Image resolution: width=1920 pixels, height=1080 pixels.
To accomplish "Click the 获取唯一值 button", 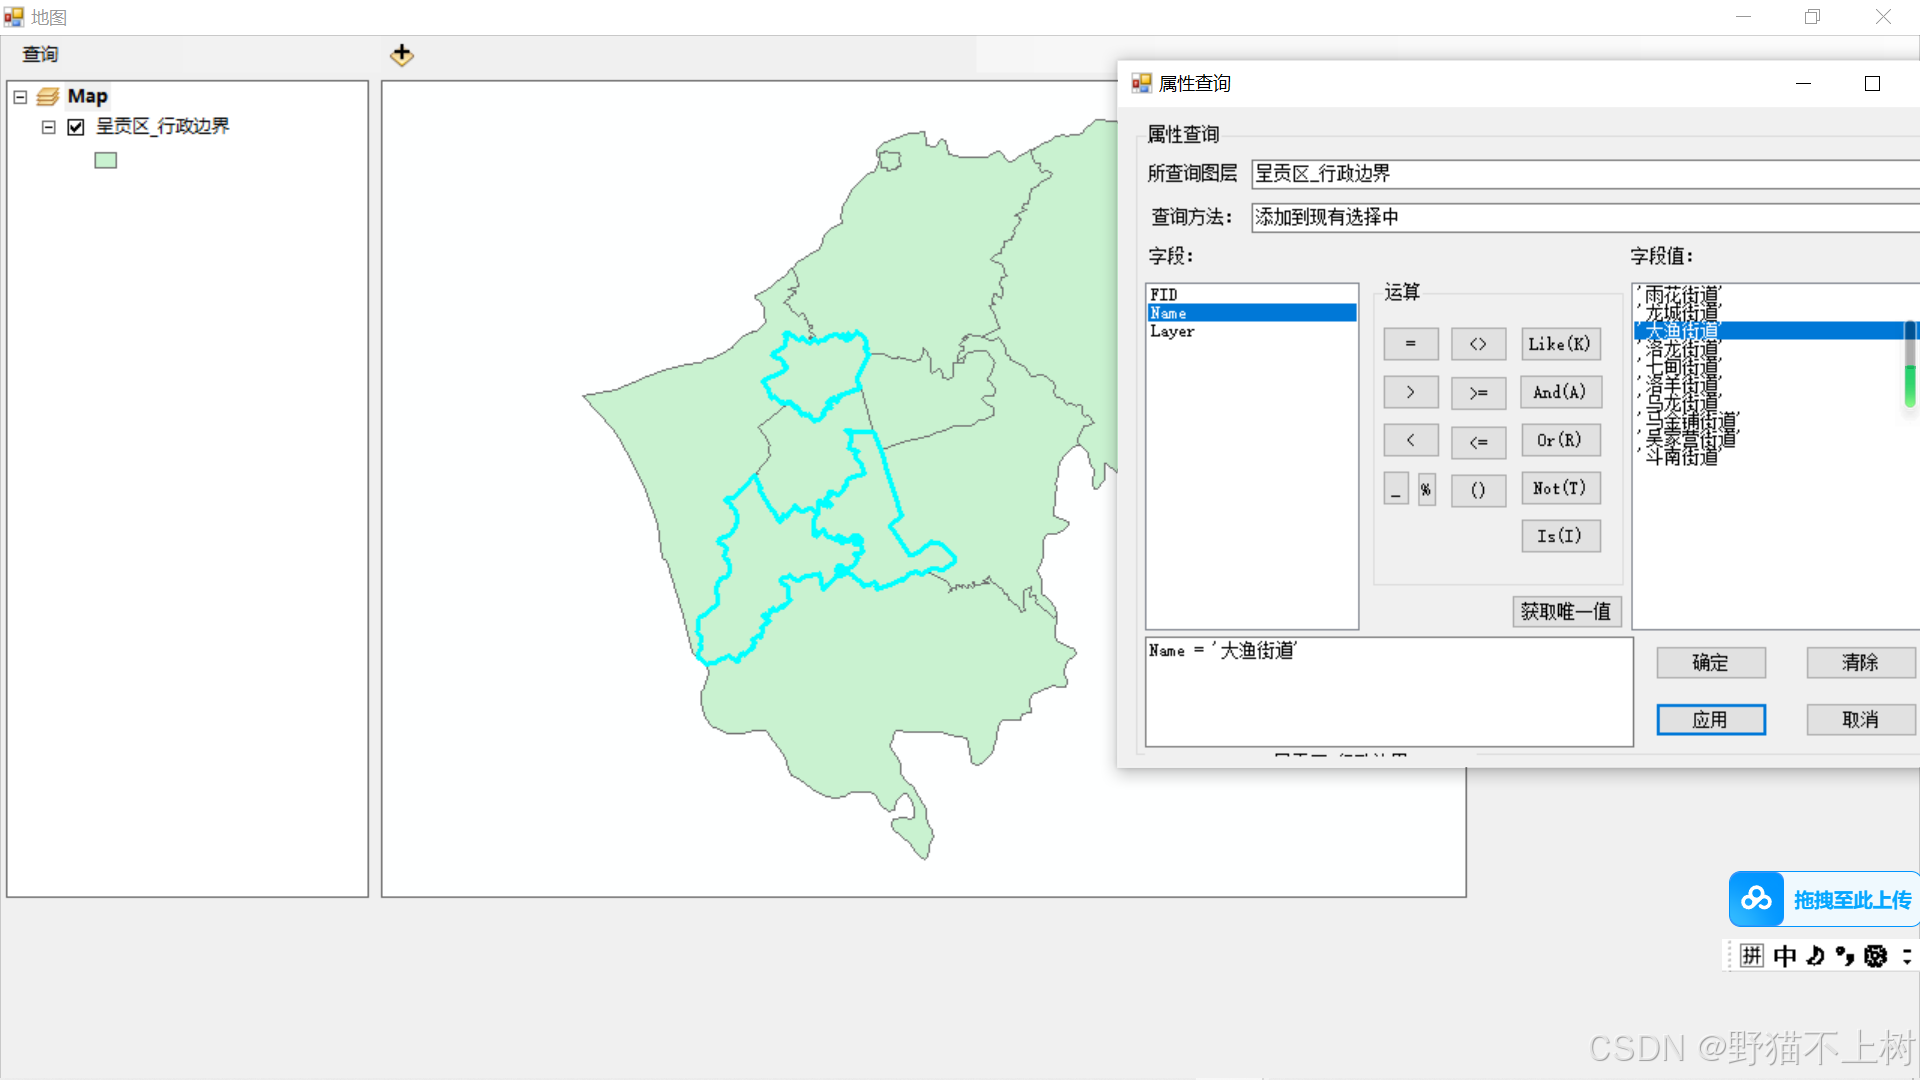I will (x=1566, y=611).
